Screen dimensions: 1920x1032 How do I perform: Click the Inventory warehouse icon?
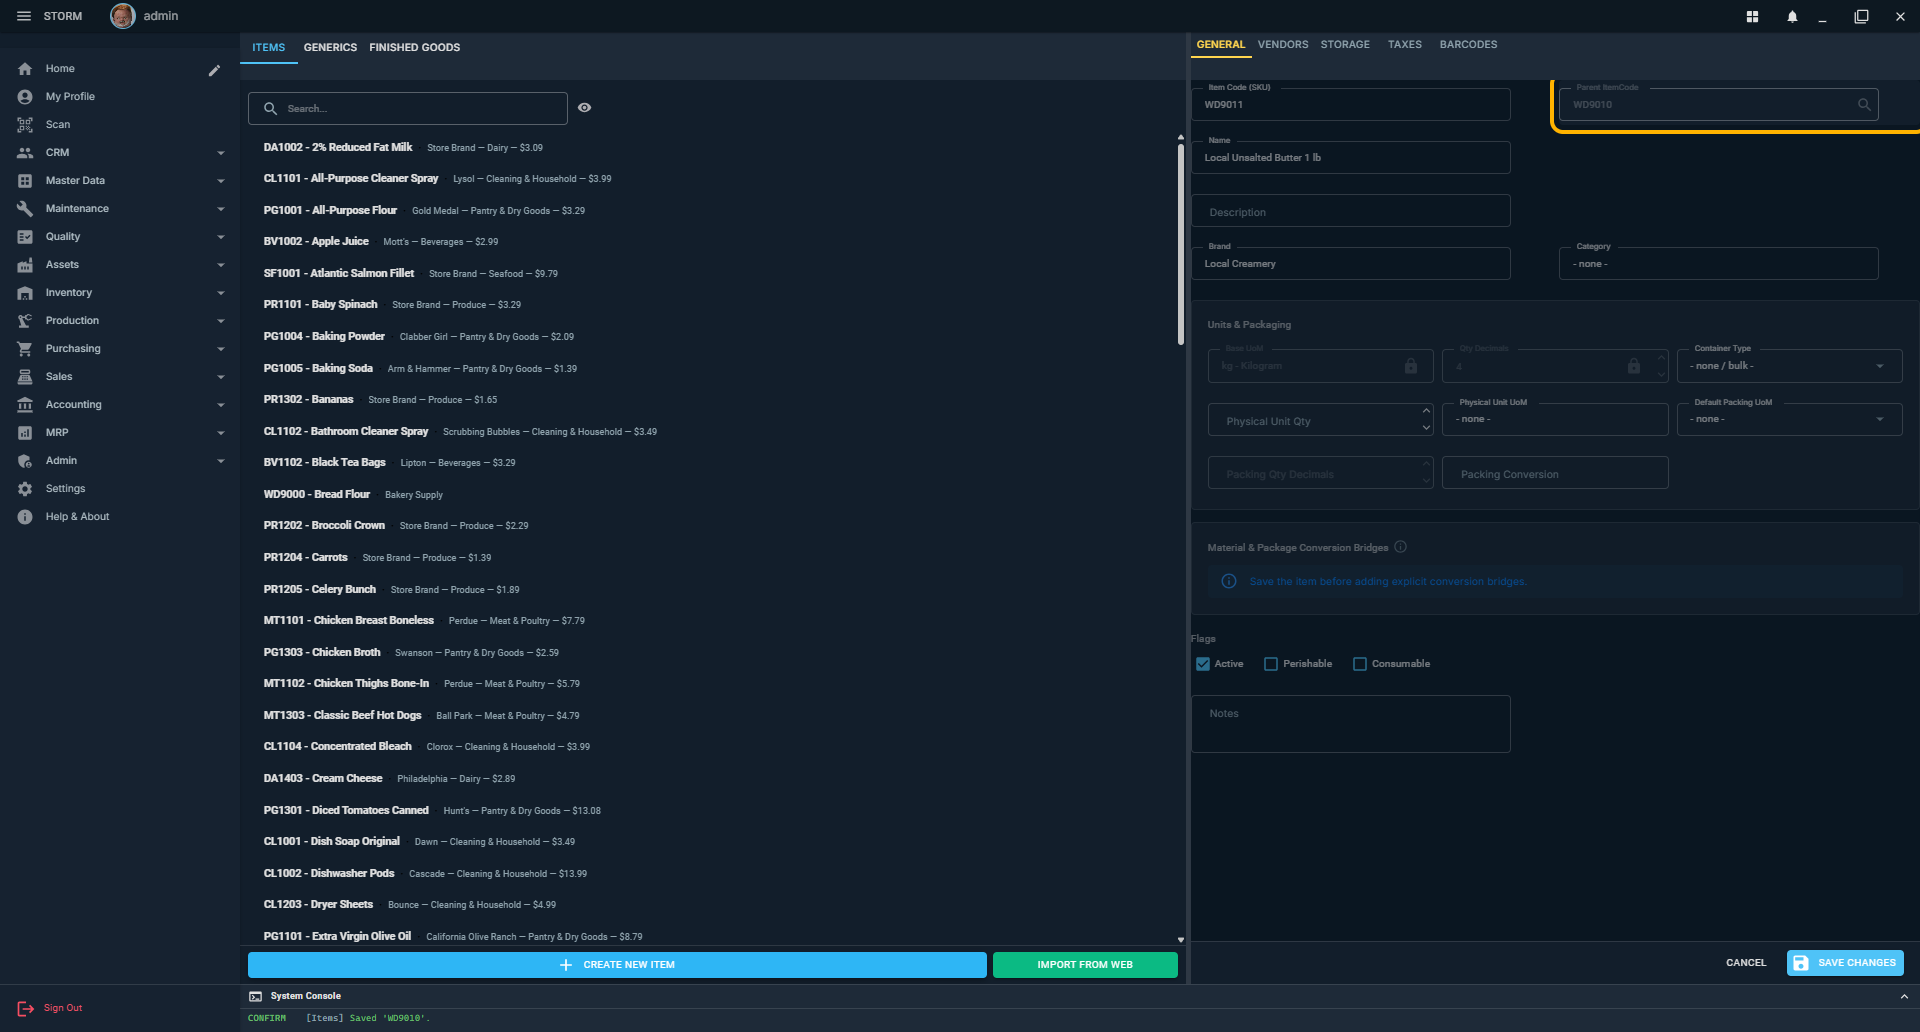(25, 293)
